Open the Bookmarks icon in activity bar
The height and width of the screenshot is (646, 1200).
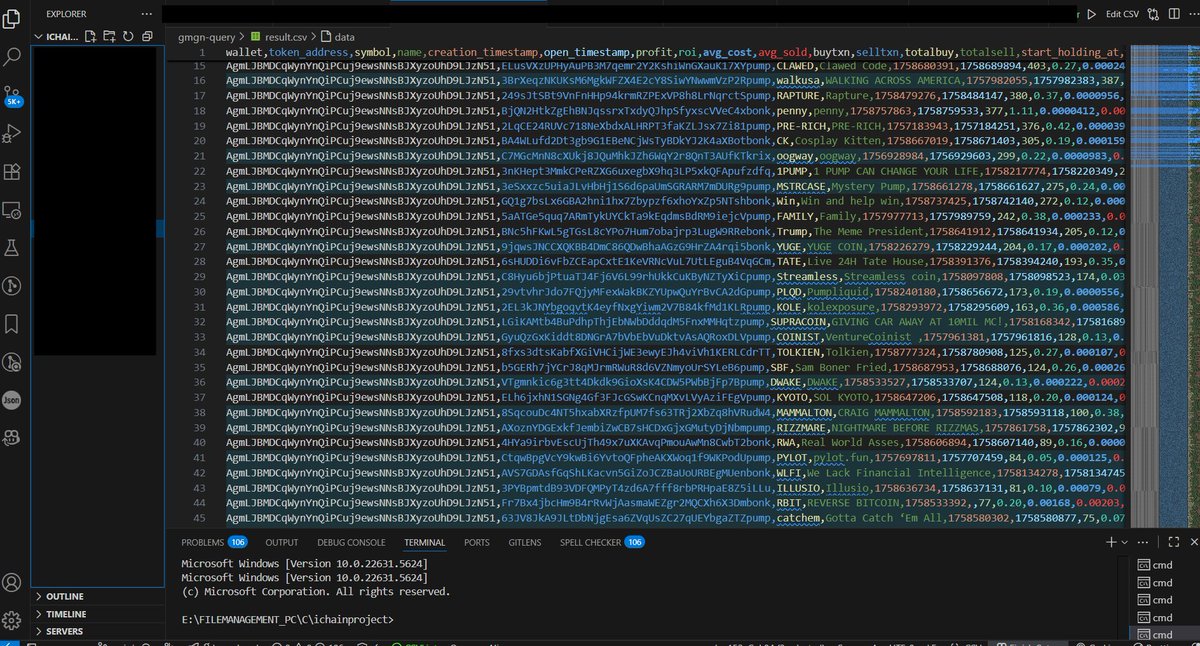(12, 324)
